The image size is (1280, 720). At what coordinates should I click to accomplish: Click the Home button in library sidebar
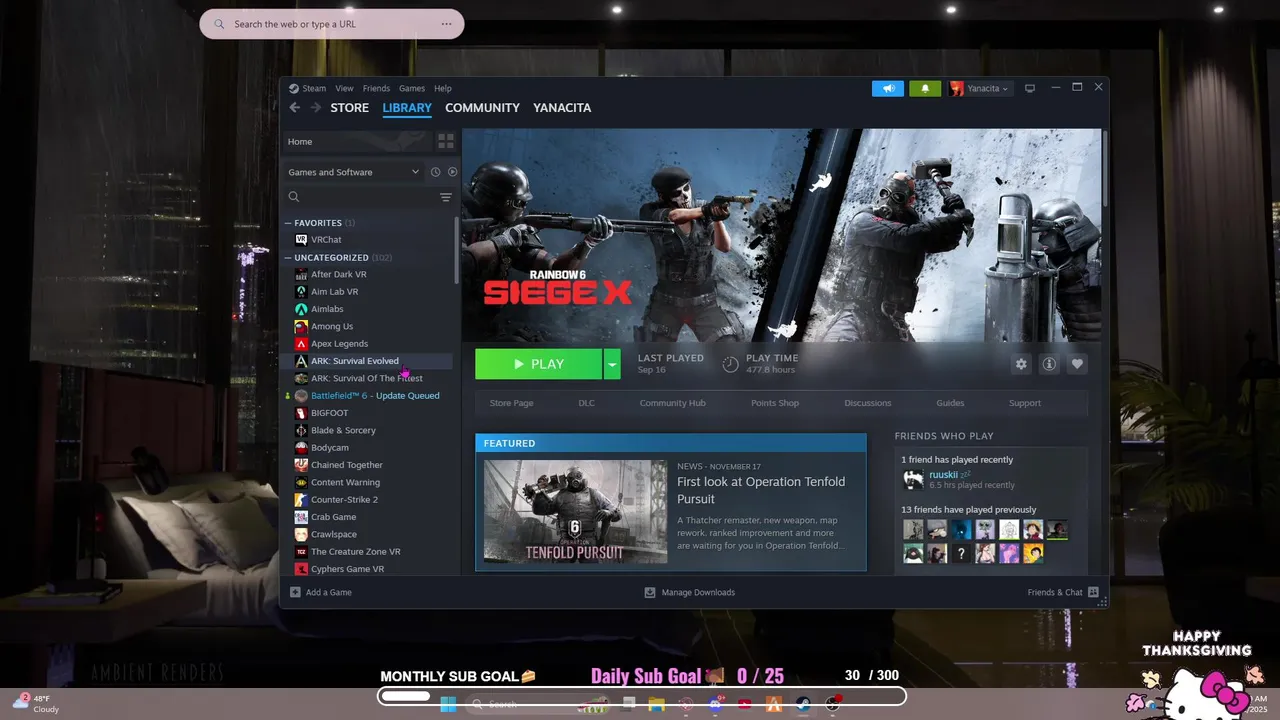[357, 142]
